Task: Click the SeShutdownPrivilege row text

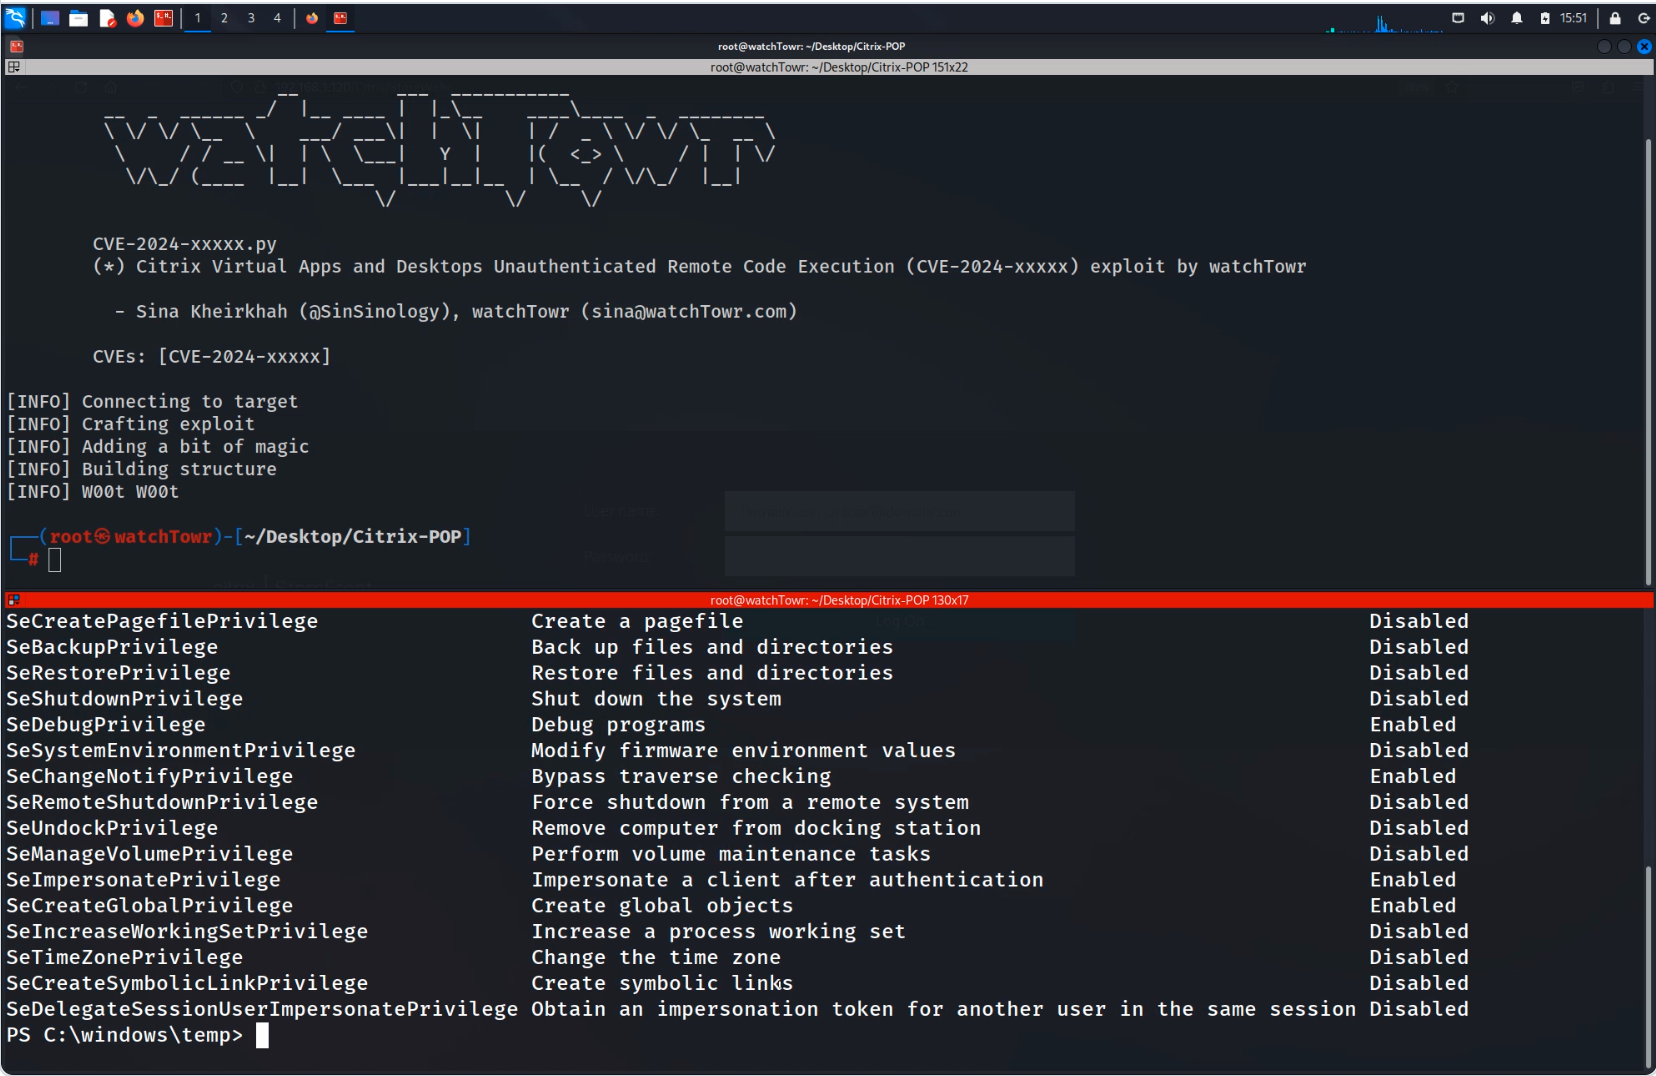Action: point(125,698)
